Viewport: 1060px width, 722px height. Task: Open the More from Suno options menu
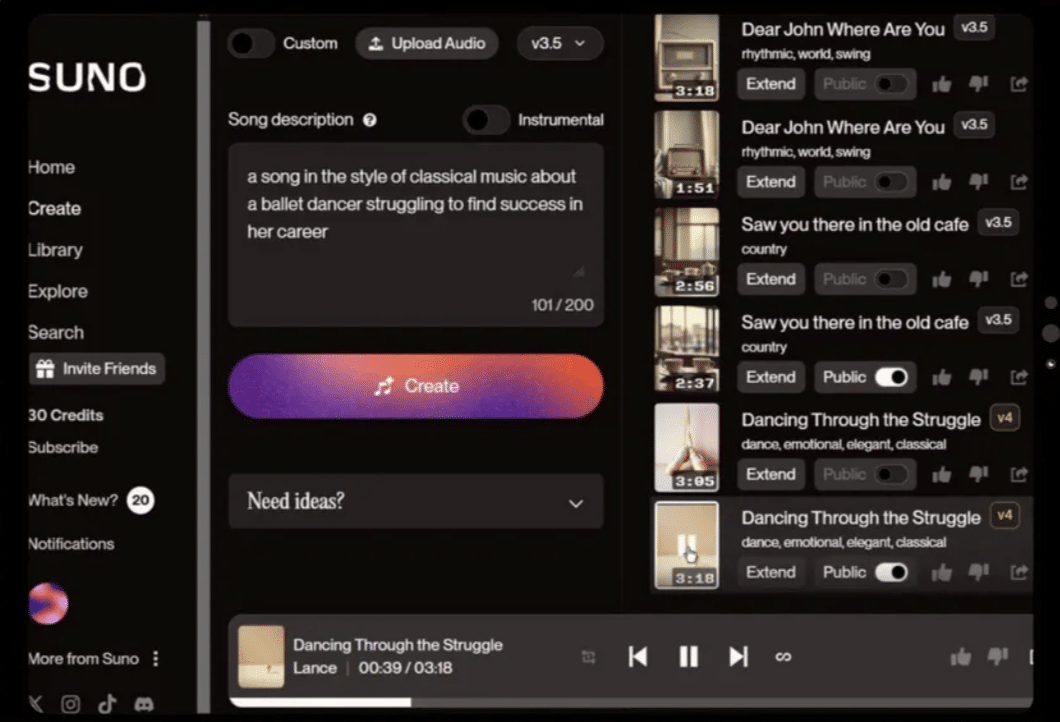[x=155, y=658]
